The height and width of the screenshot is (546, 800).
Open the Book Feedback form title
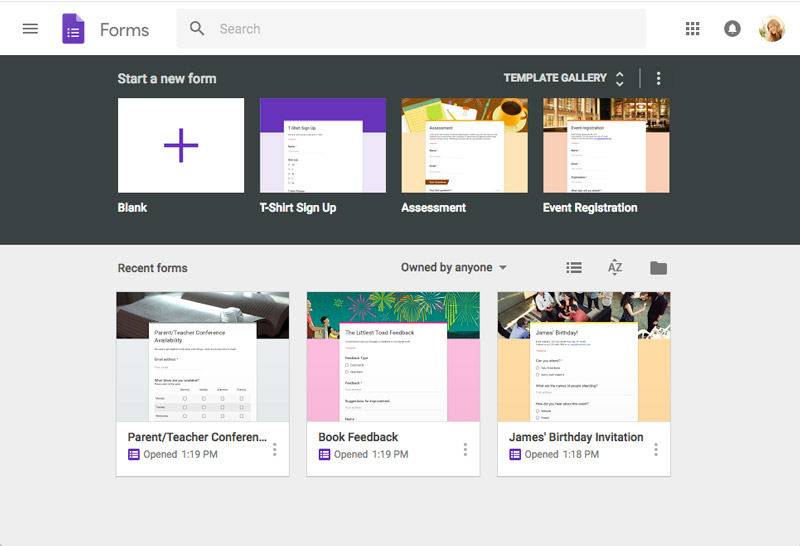tap(358, 437)
